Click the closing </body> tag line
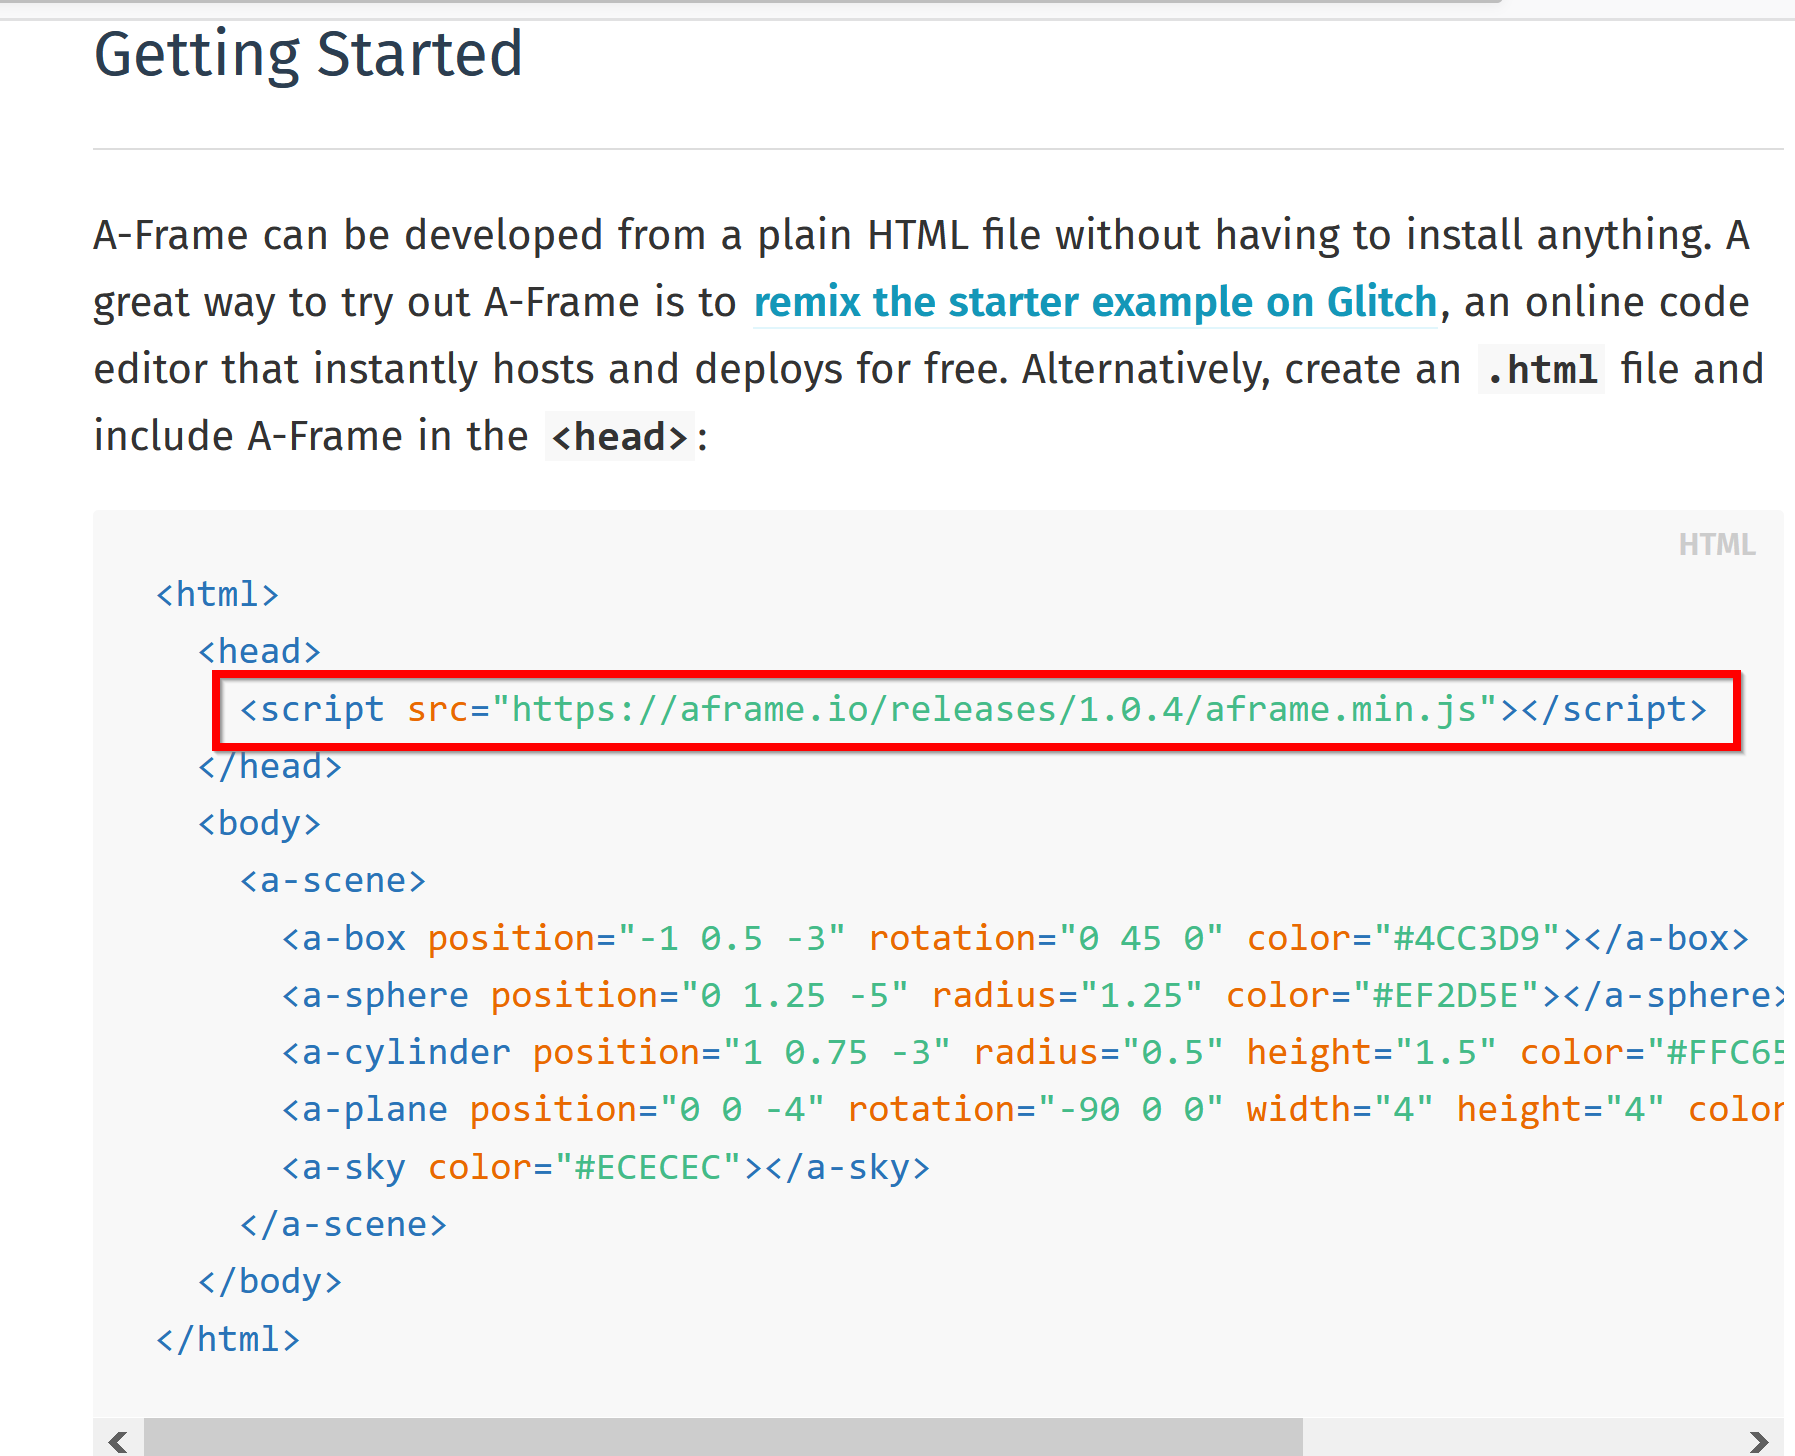 (x=270, y=1282)
